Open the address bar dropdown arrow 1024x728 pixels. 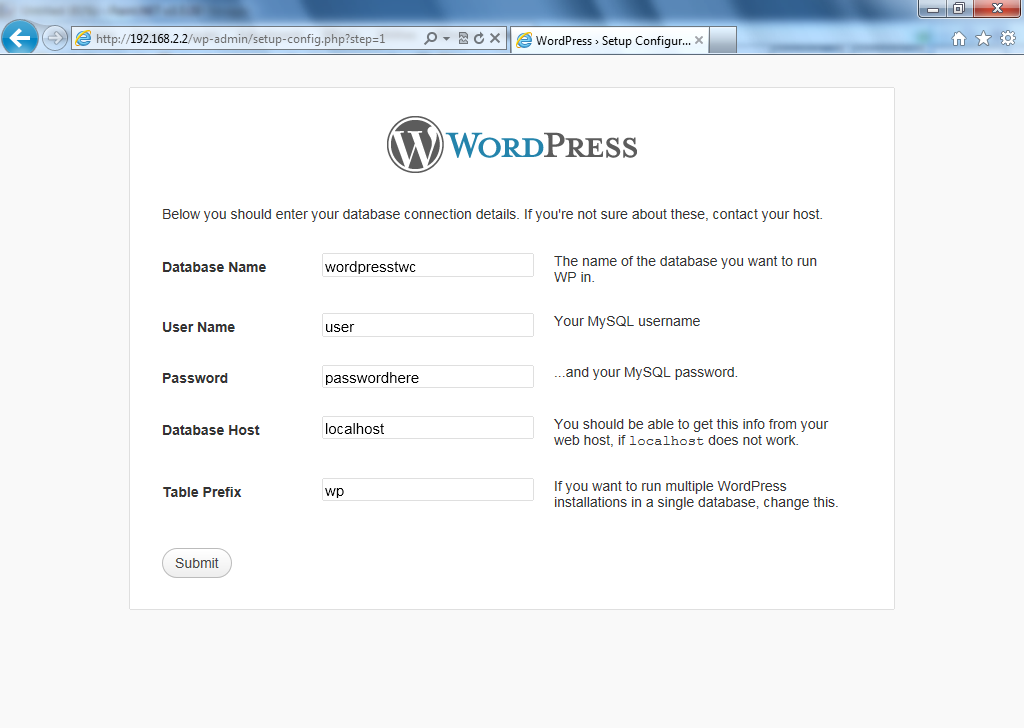(x=447, y=39)
